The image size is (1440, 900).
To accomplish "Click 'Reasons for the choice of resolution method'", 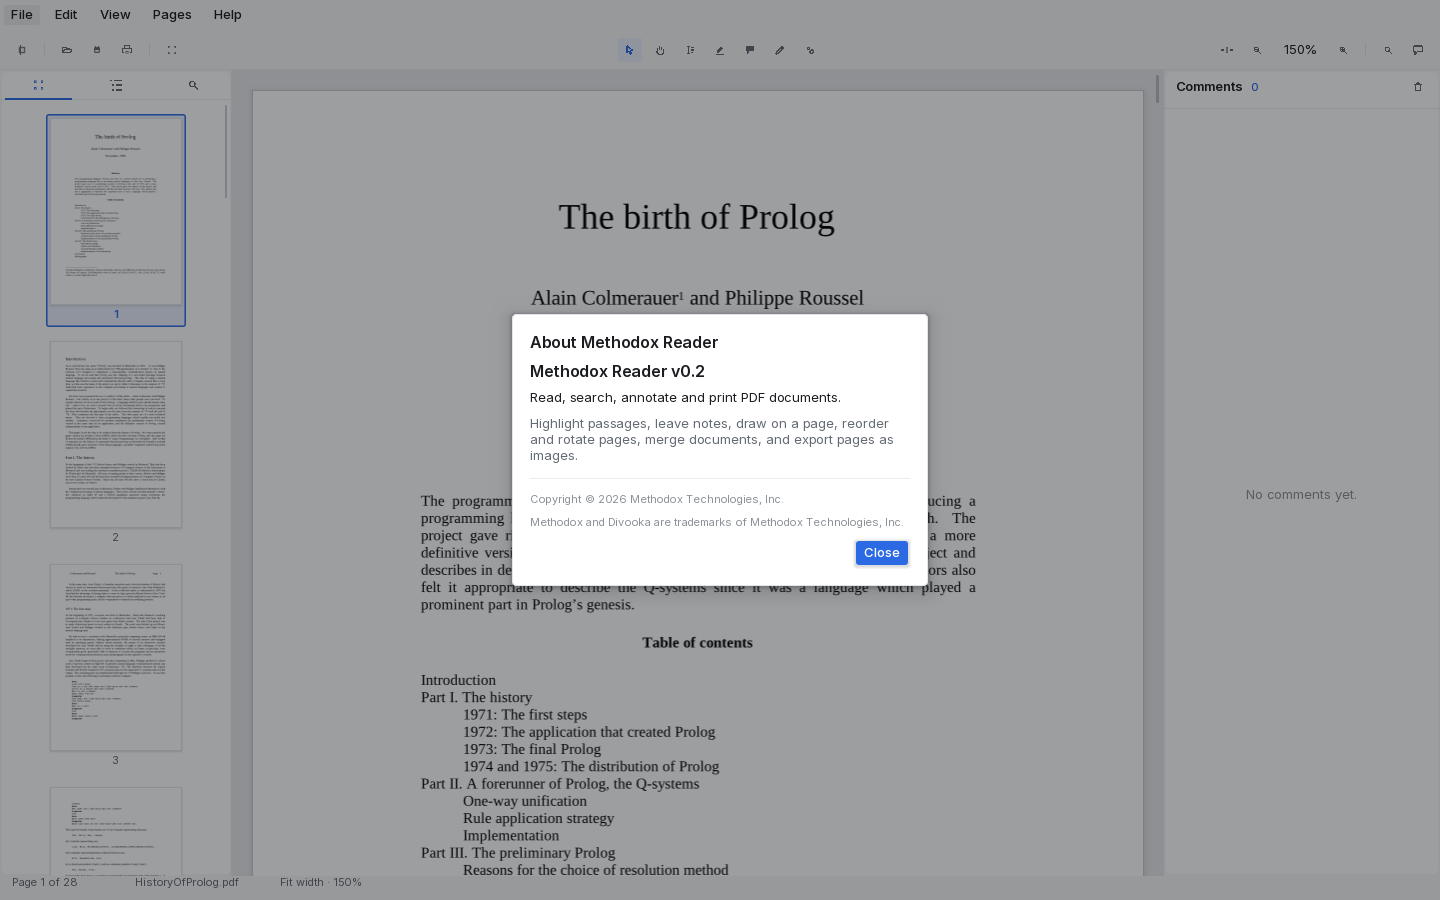I will [x=596, y=870].
